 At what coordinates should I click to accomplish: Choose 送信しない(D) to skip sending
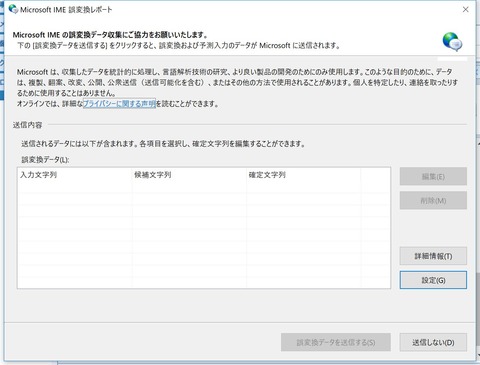pos(433,342)
